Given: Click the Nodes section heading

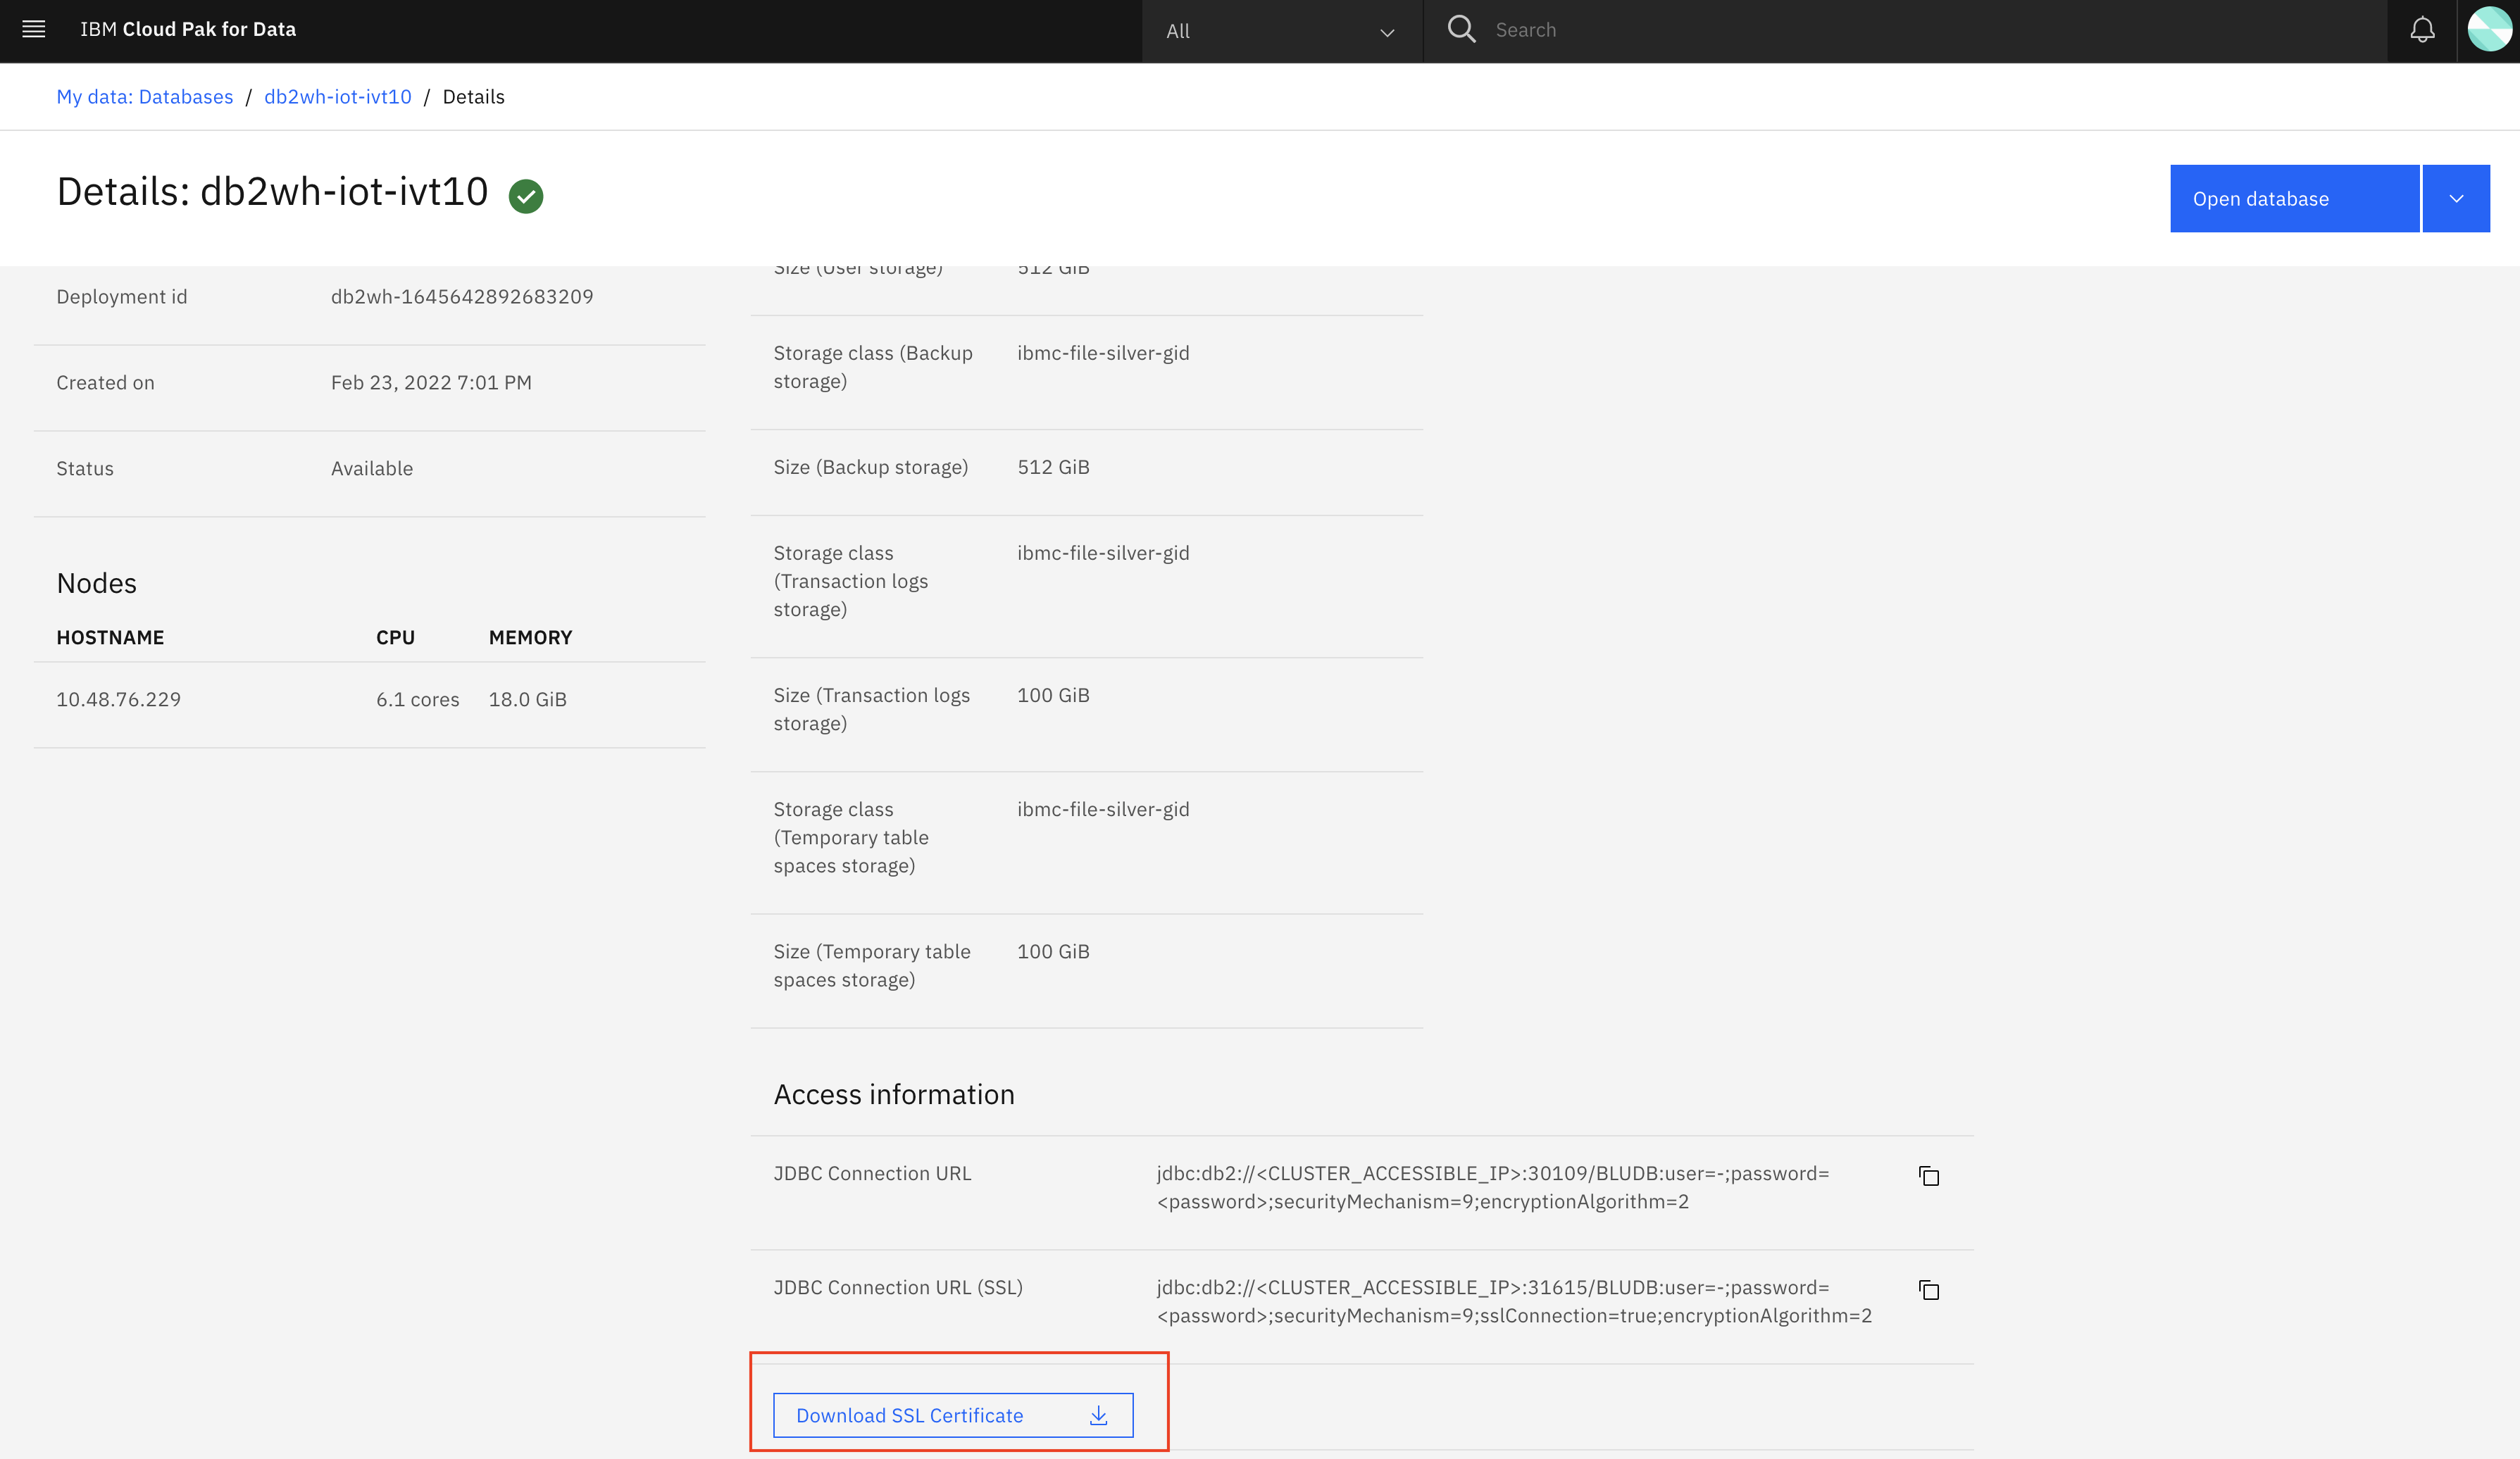Looking at the screenshot, I should [x=97, y=584].
